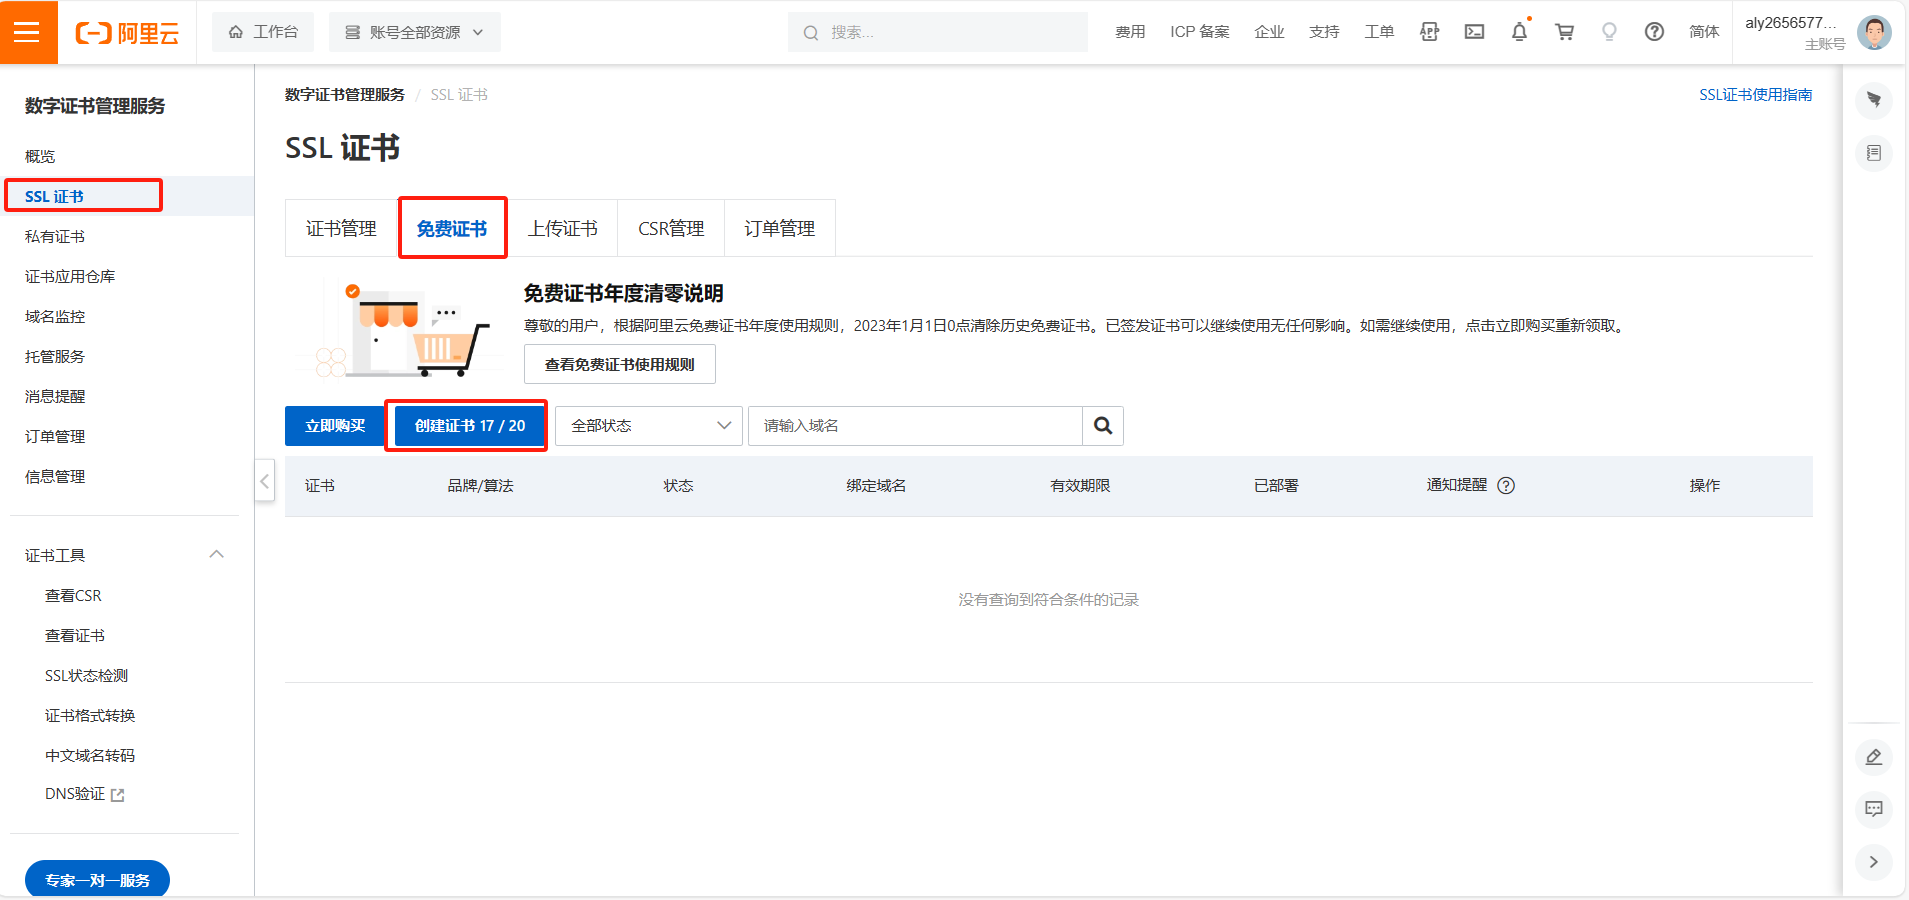Viewport: 1909px width, 900px height.
Task: Click 立即购买 button
Action: tap(335, 426)
